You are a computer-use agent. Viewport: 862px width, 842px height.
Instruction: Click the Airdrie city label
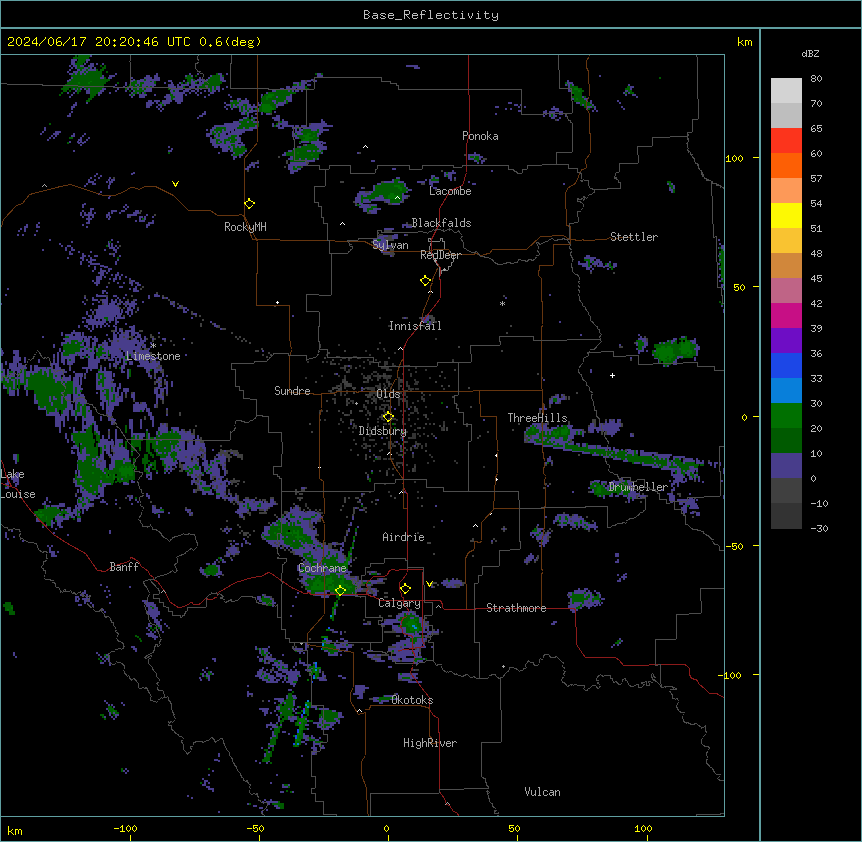coord(404,537)
